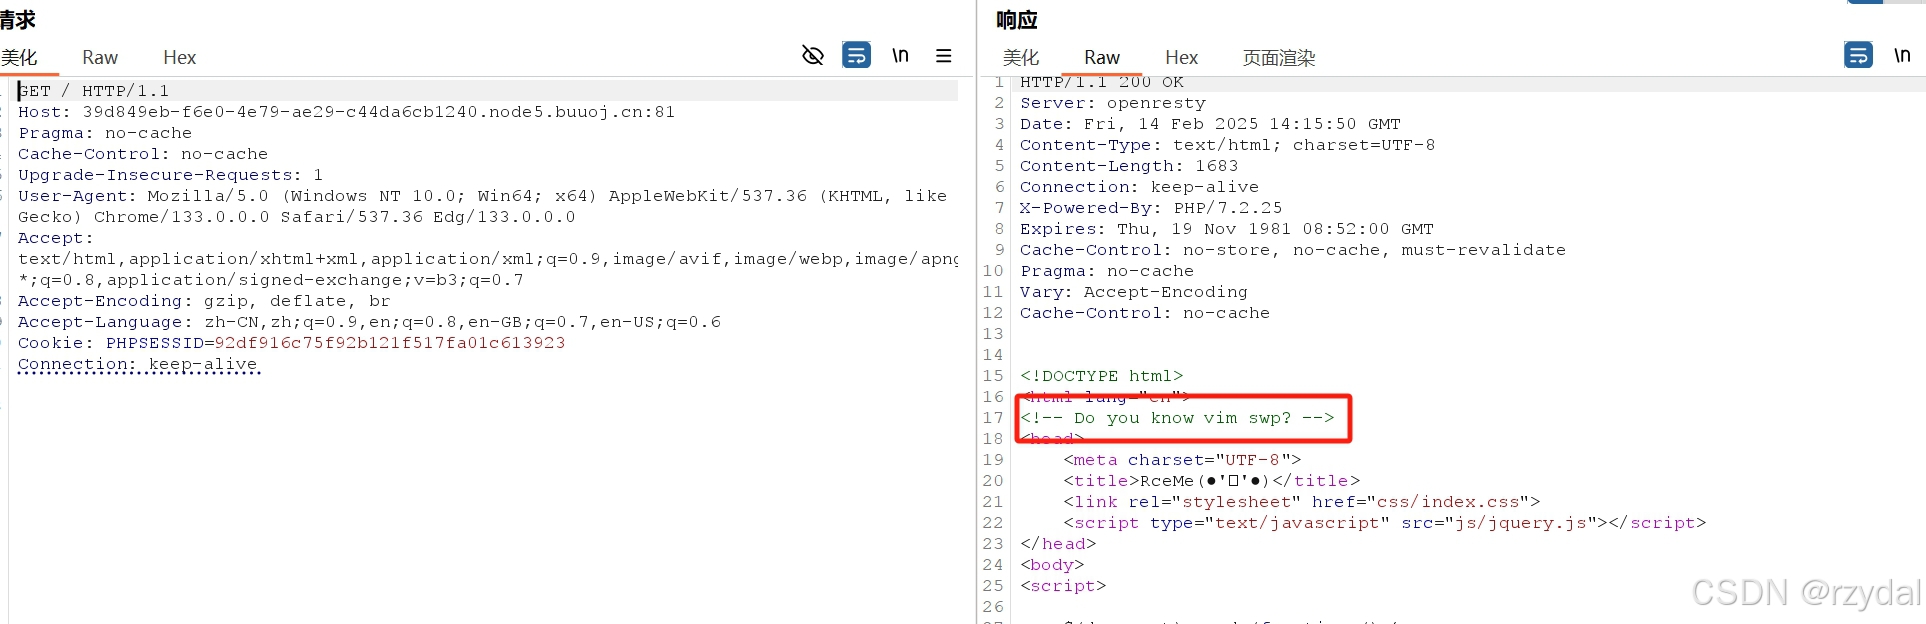The height and width of the screenshot is (624, 1926).
Task: Click the meta charset UTF-8 line
Action: (x=1182, y=460)
